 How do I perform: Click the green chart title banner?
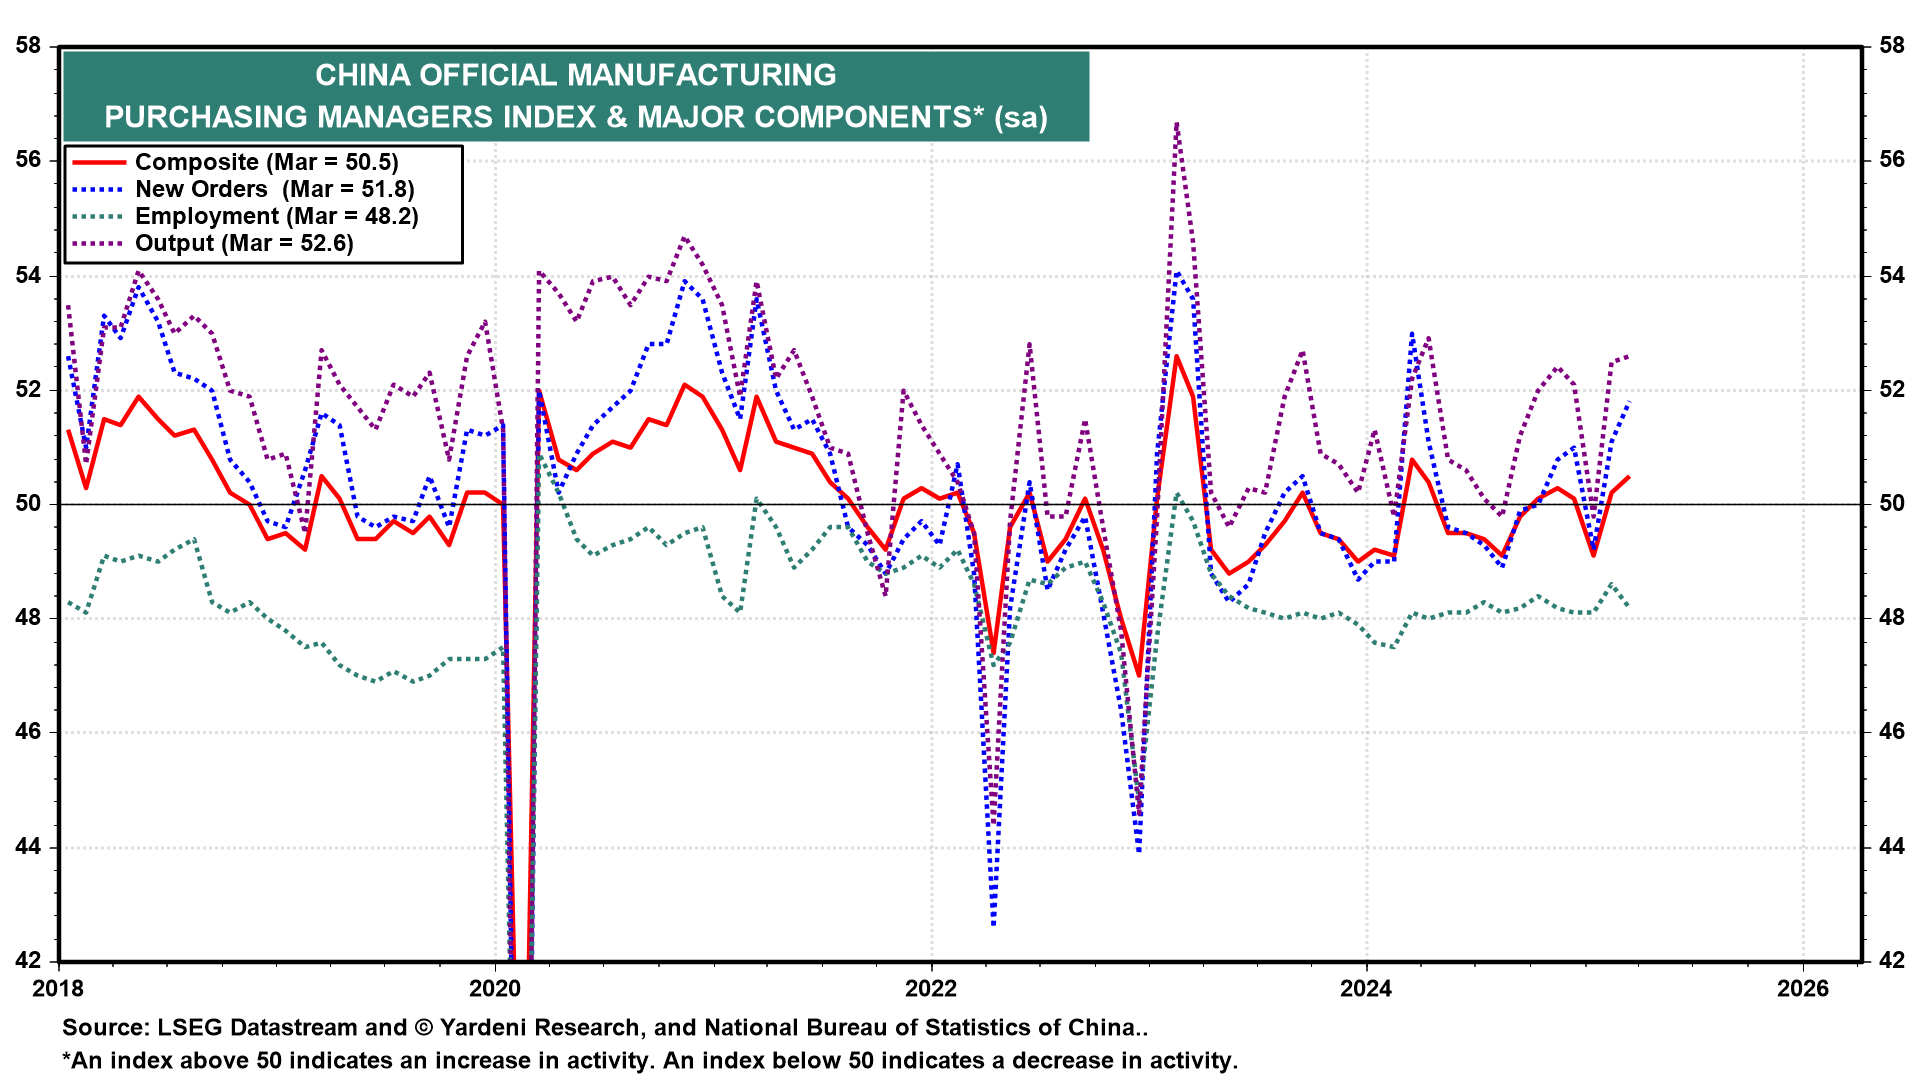pos(576,96)
